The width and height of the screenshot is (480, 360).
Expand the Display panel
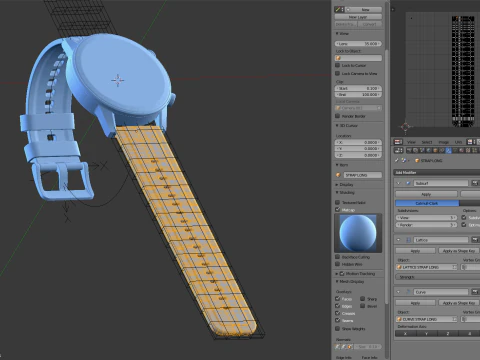[x=337, y=184]
